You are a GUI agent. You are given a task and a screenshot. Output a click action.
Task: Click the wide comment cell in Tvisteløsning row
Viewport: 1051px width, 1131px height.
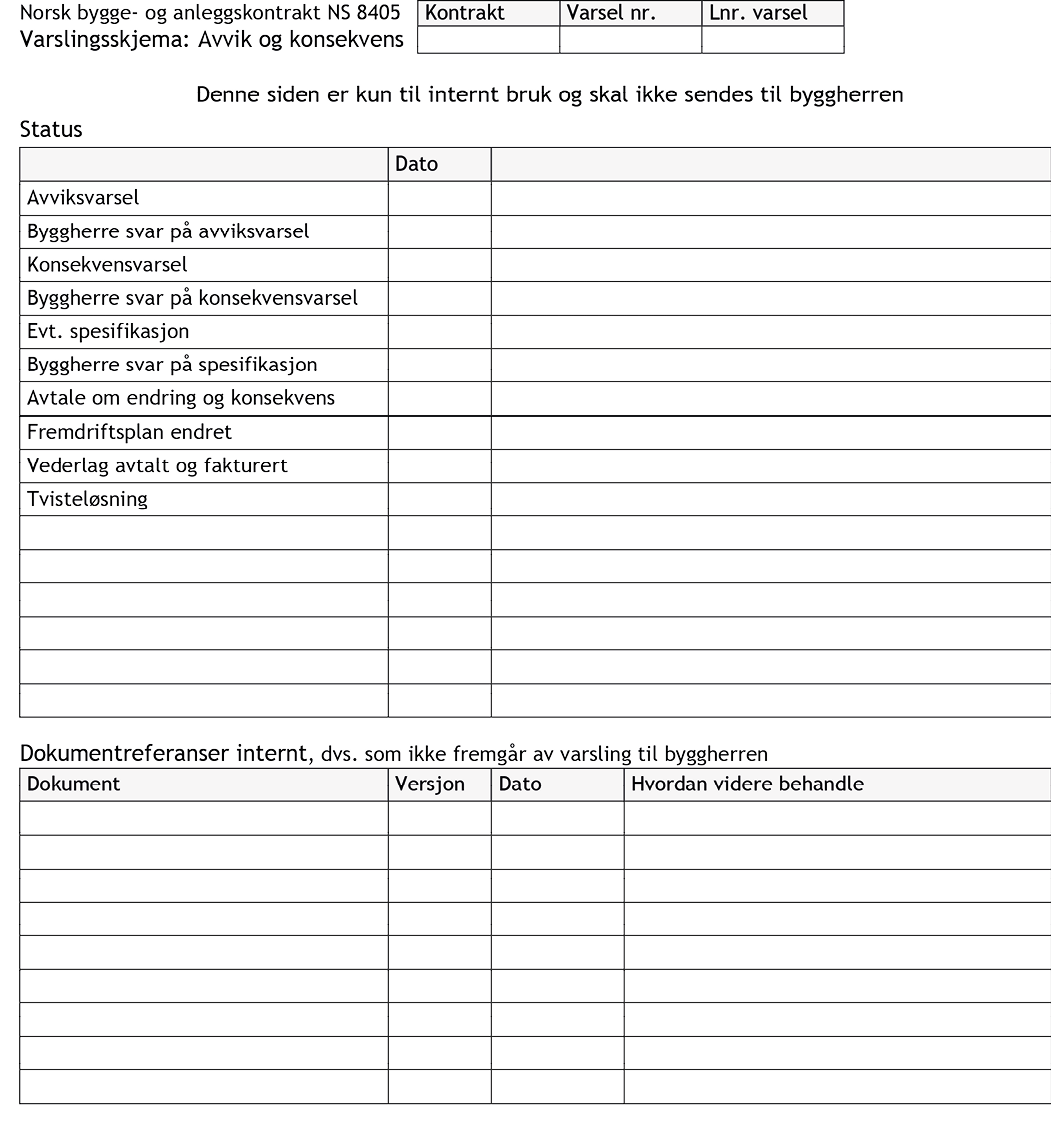coord(770,499)
